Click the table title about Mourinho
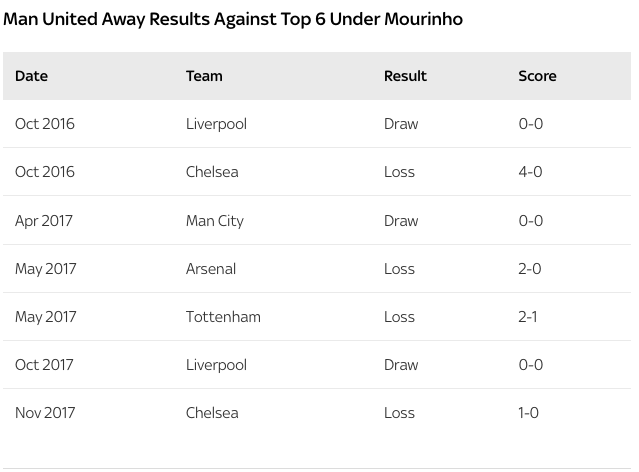 click(233, 19)
